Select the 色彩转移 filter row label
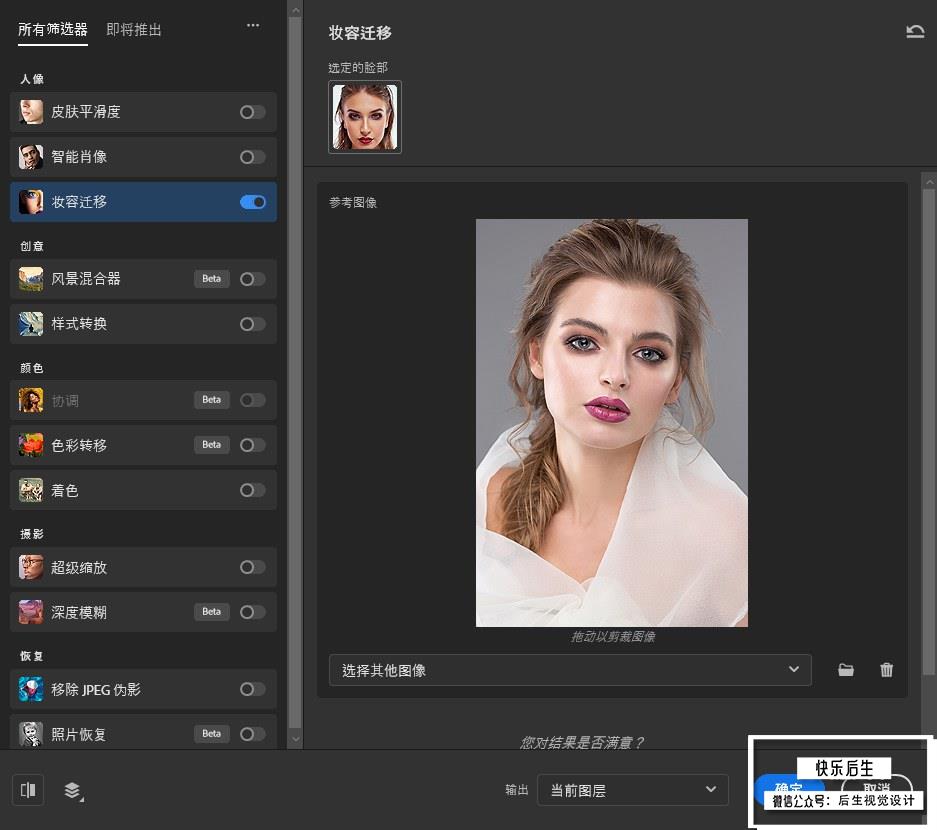This screenshot has width=937, height=830. [79, 445]
